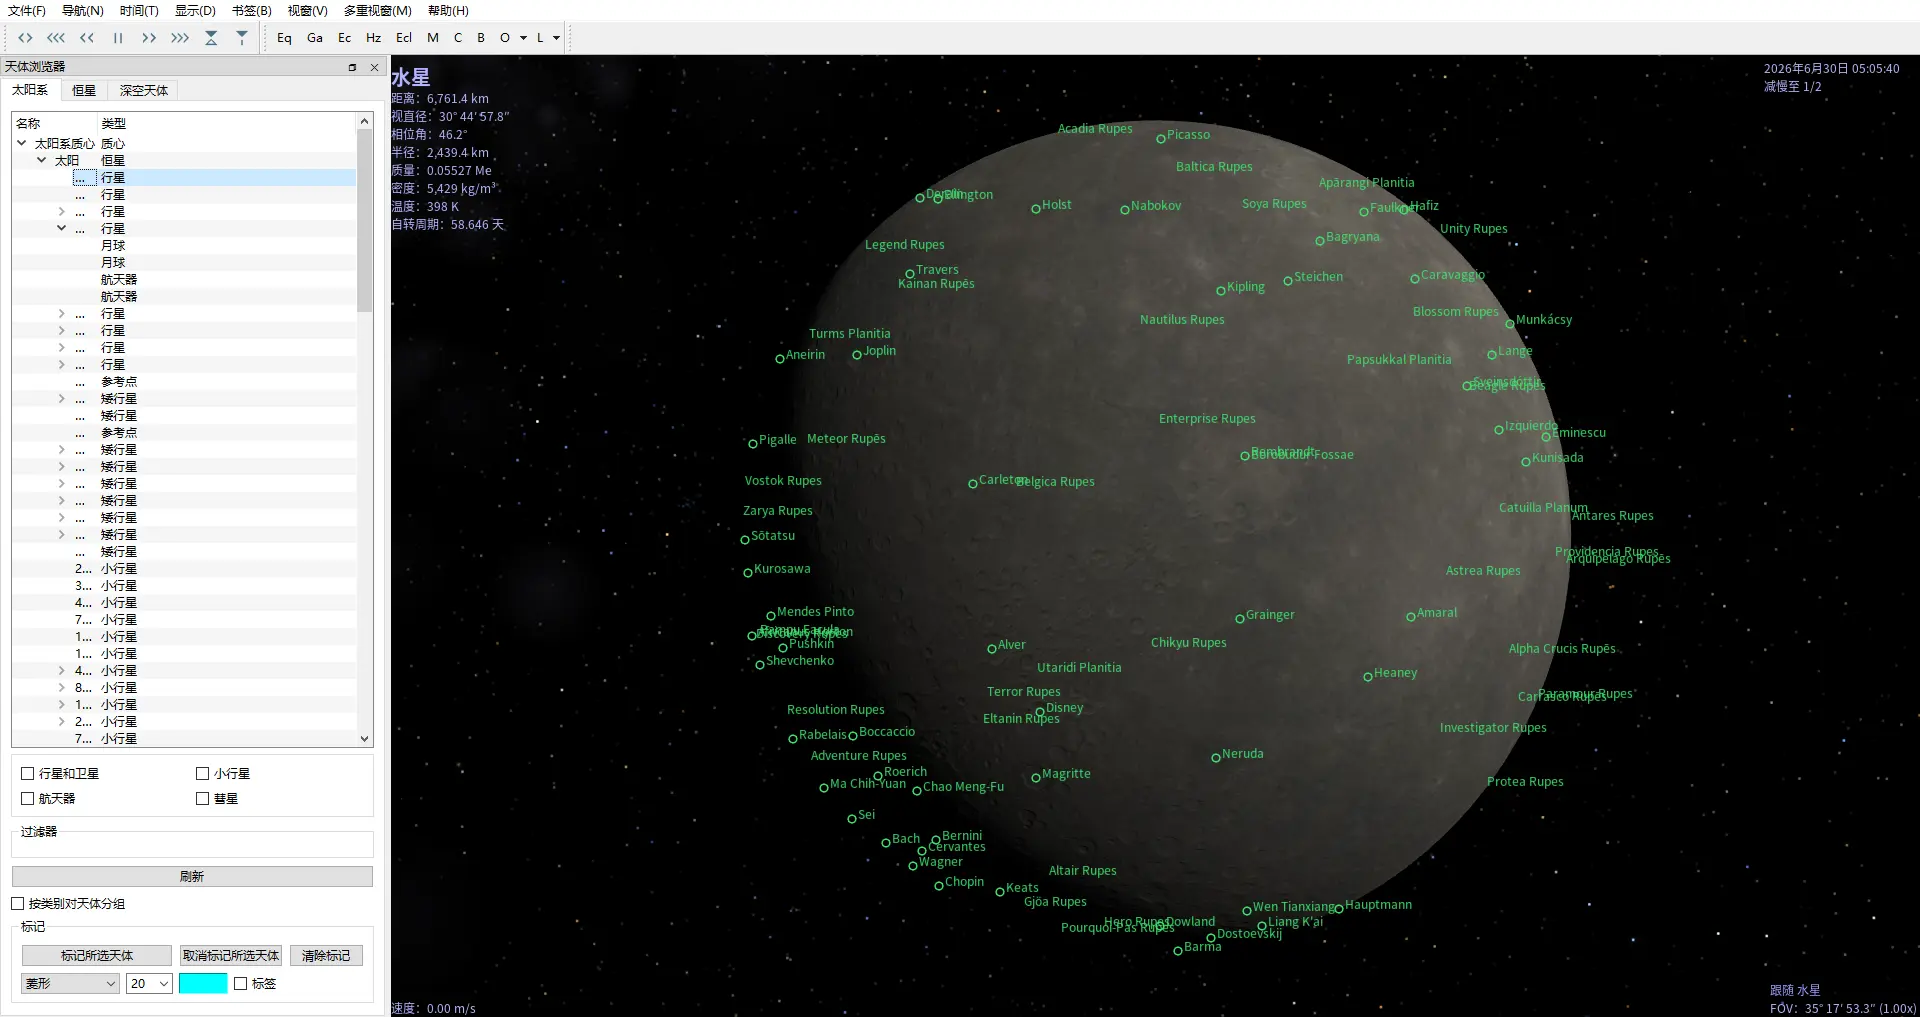Sort by the 类型 column header
The image size is (1920, 1017).
[226, 123]
